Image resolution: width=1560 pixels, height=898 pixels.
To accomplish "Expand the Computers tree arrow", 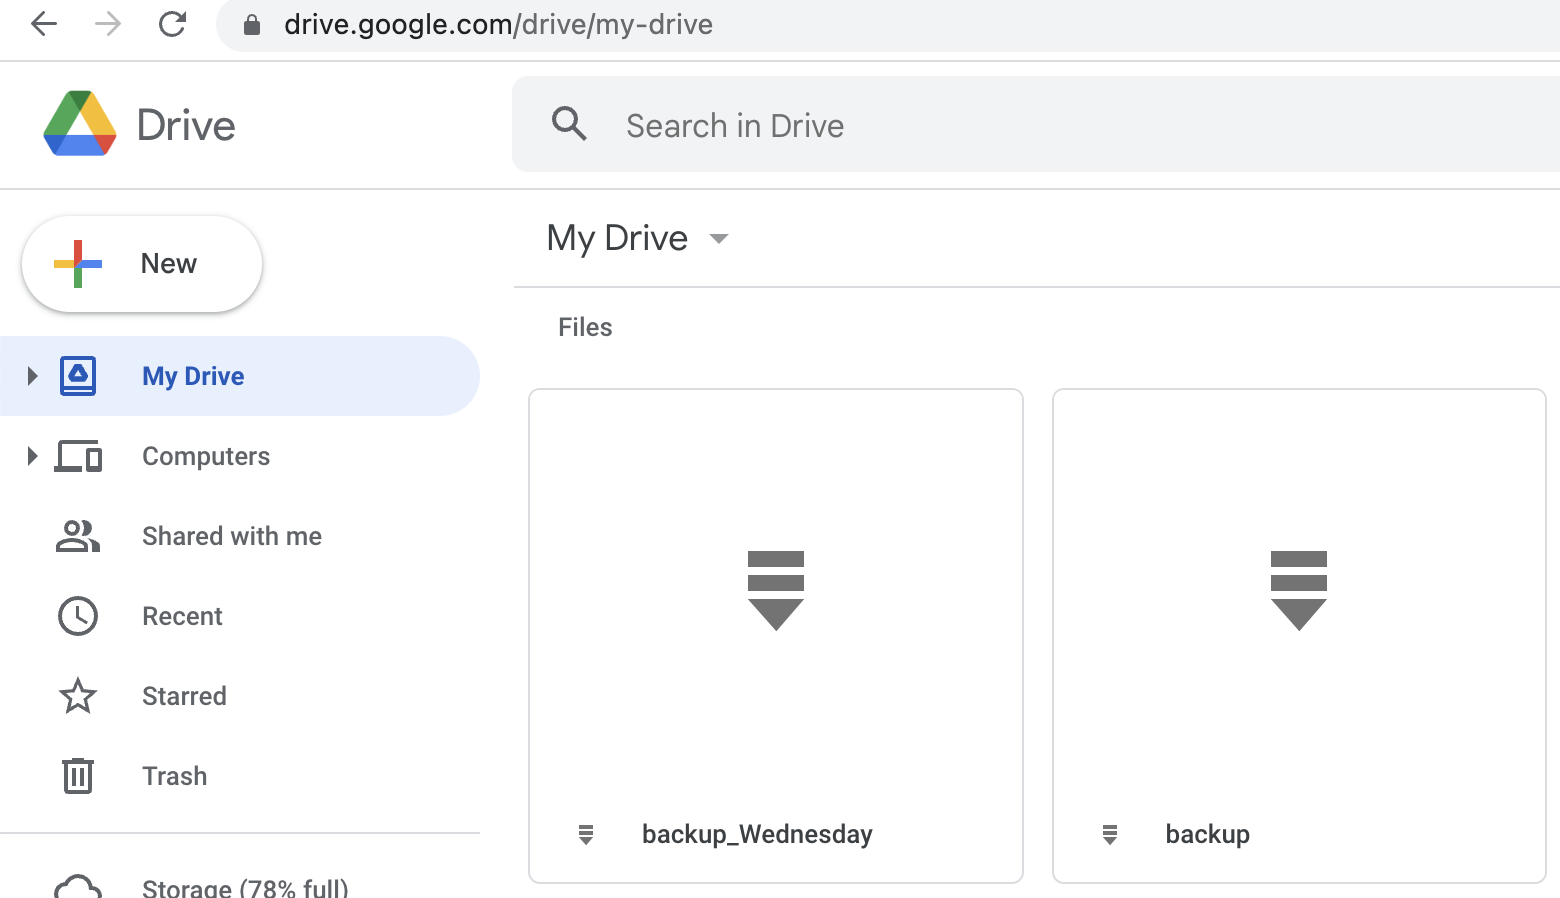I will pyautogui.click(x=31, y=456).
